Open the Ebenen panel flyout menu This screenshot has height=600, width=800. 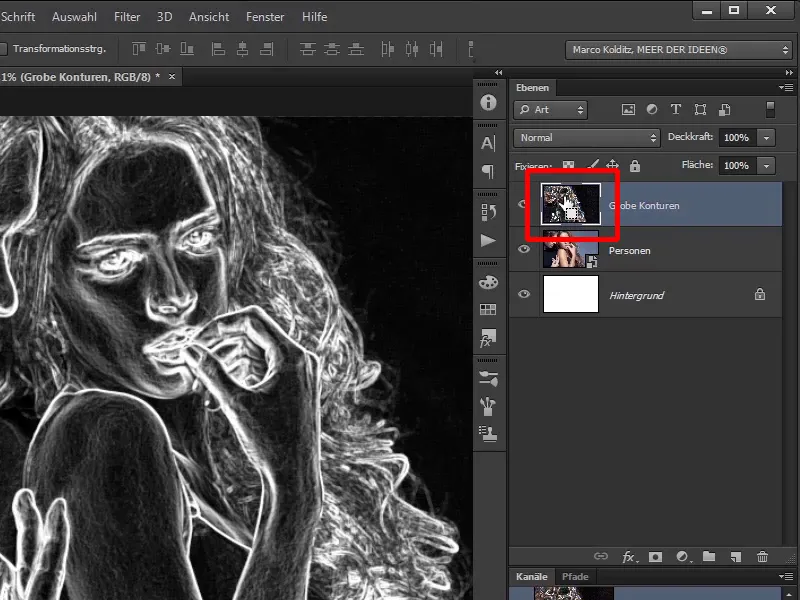[x=786, y=87]
